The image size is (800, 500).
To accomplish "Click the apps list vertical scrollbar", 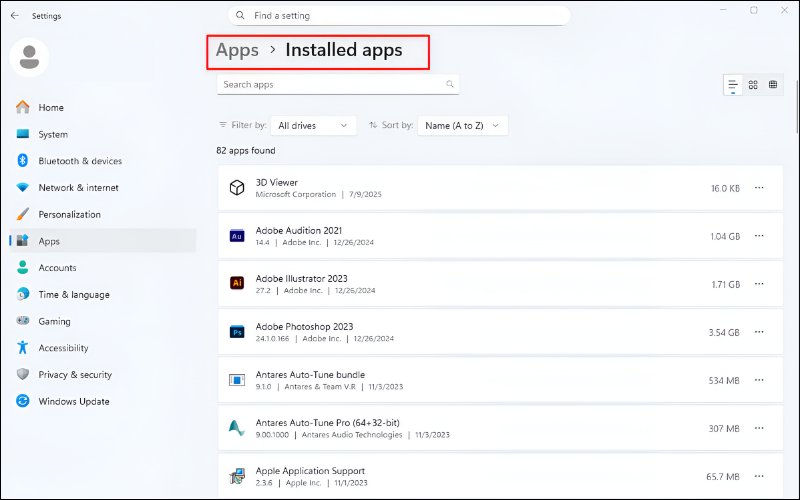I will [x=796, y=107].
